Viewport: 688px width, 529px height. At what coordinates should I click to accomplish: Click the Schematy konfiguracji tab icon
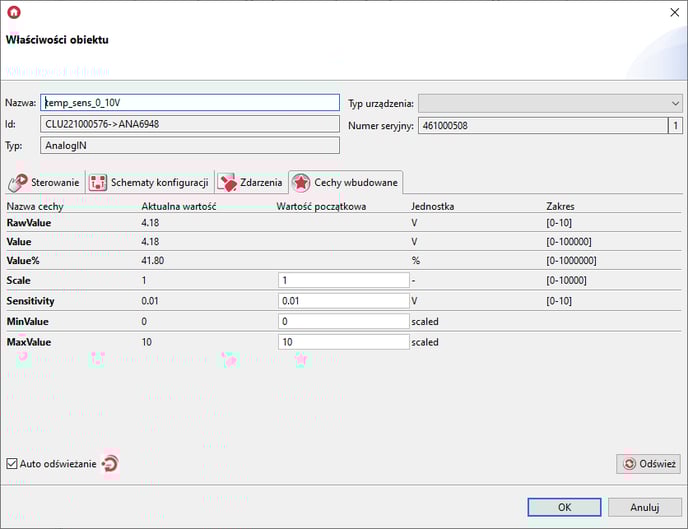coord(97,182)
